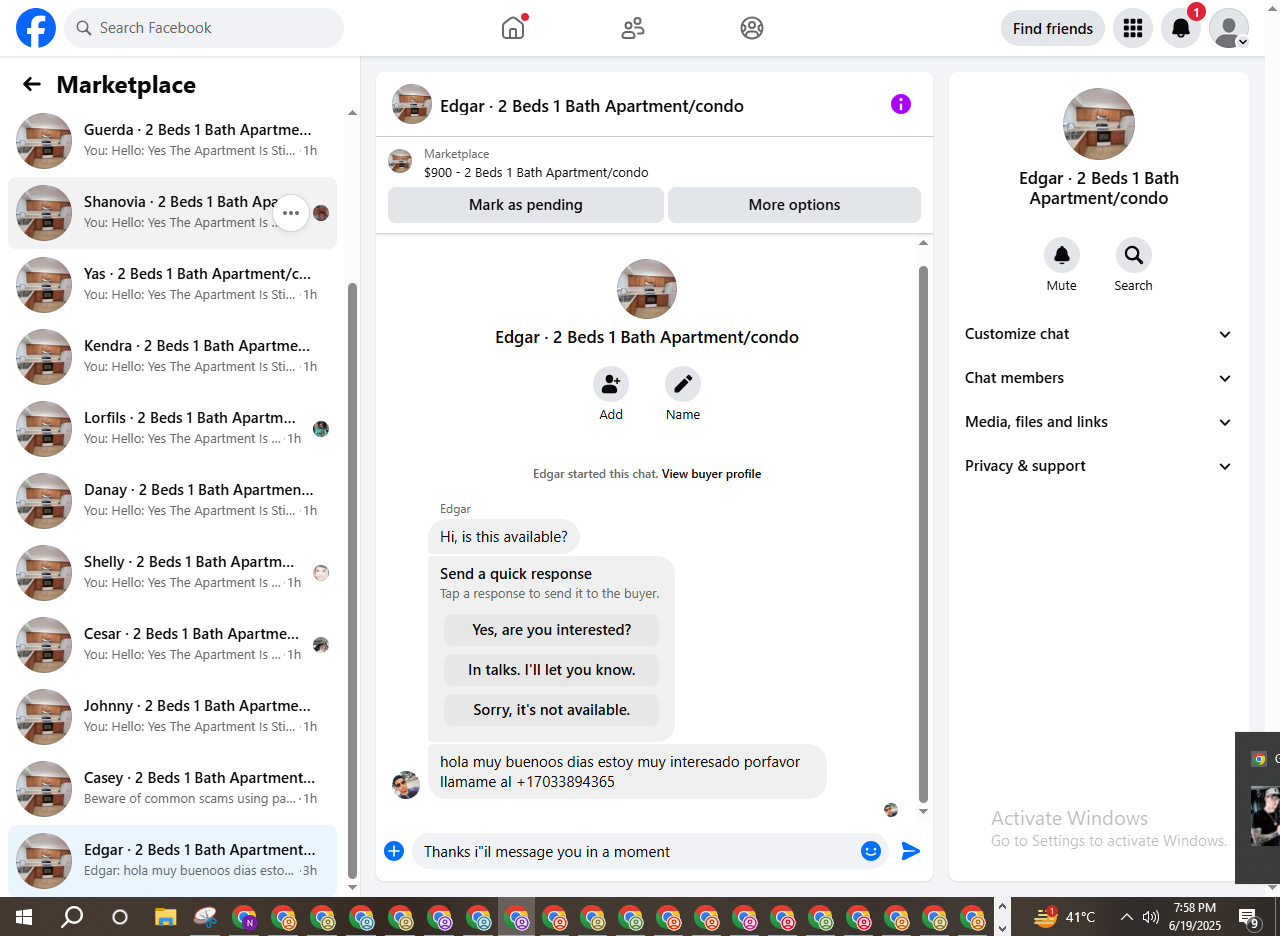
Task: Open the Windows Start menu
Action: click(x=23, y=916)
